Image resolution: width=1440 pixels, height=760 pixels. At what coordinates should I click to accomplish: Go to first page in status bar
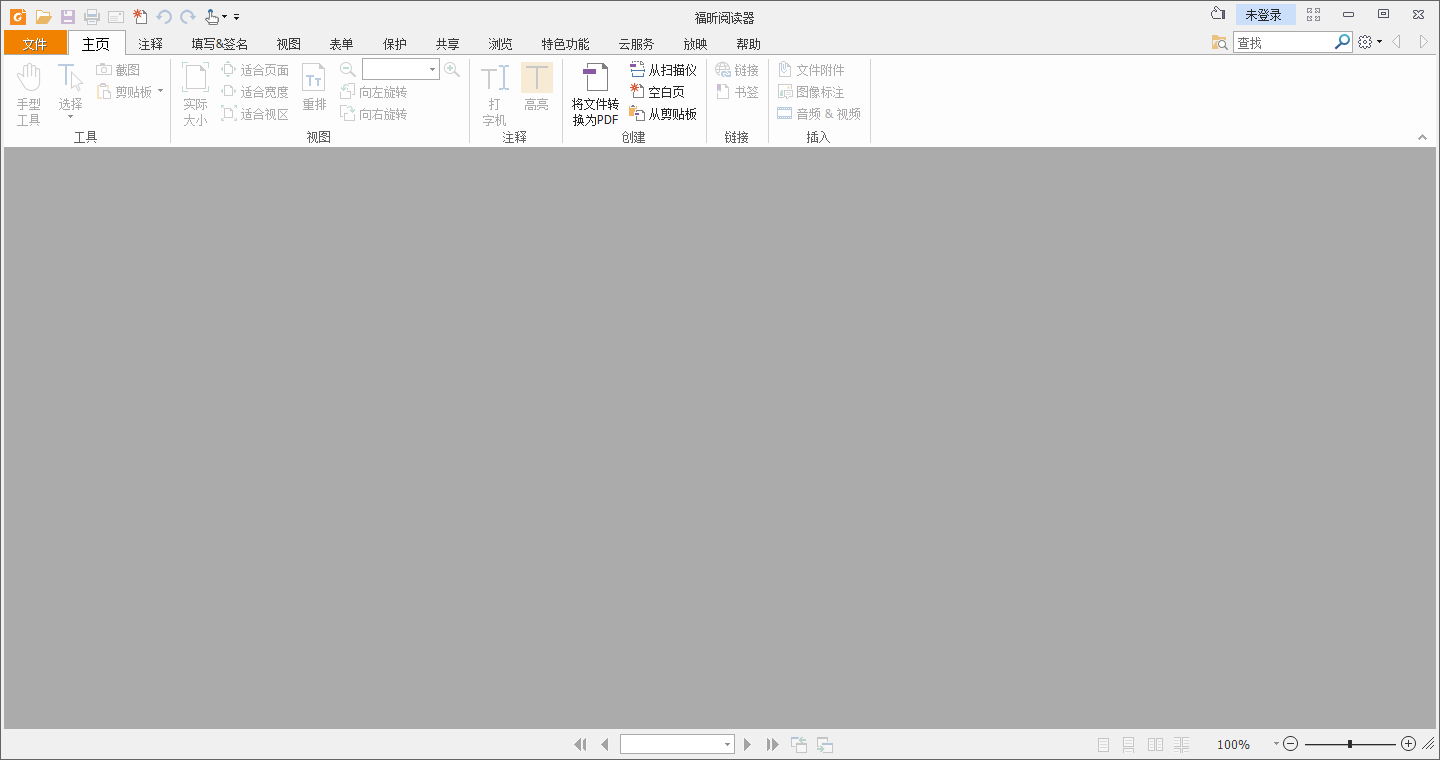580,744
